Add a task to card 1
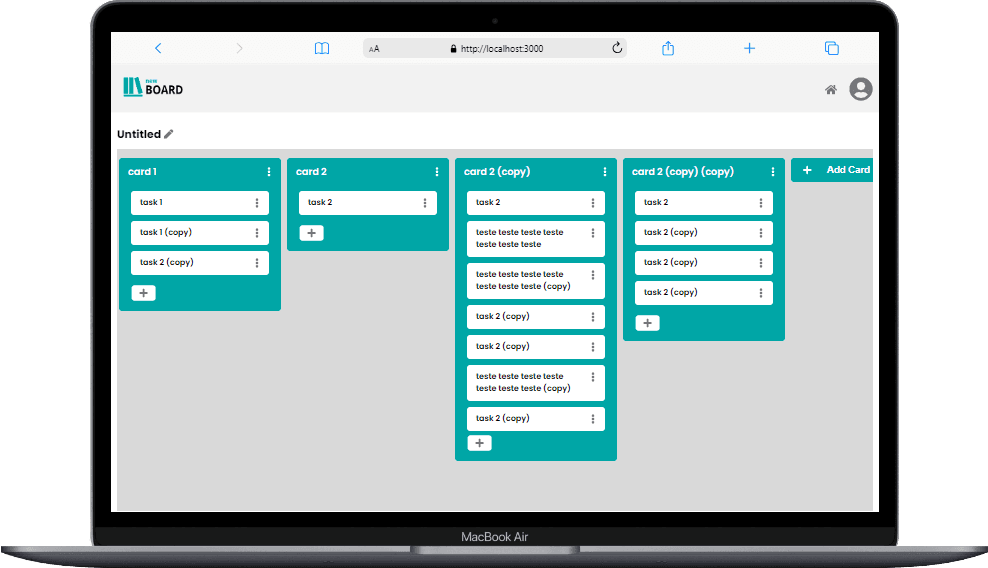The image size is (988, 568). pos(144,293)
